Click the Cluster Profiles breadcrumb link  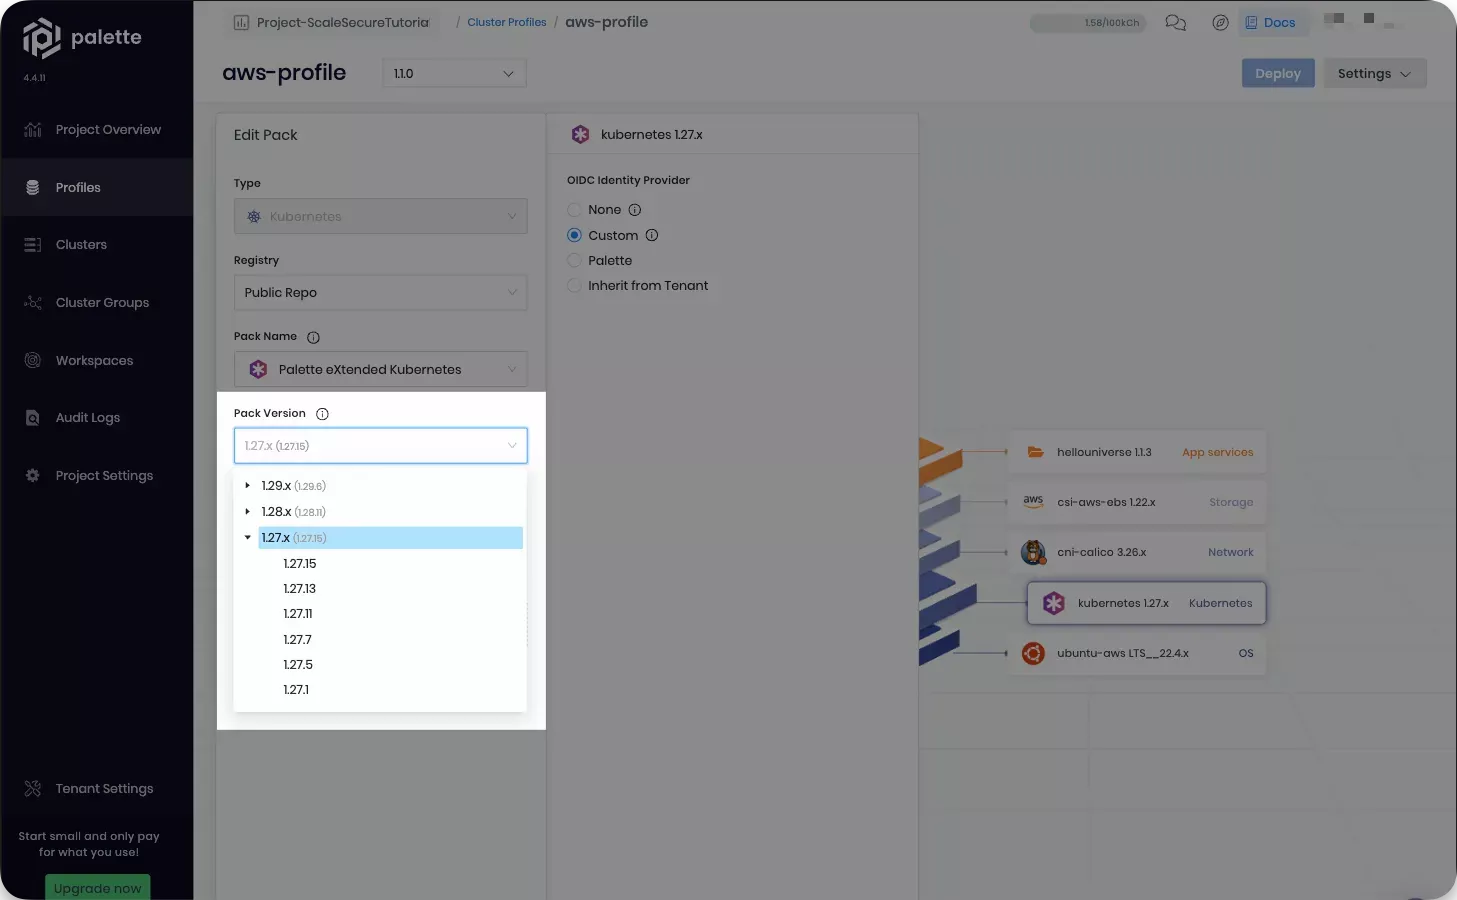[x=507, y=22]
